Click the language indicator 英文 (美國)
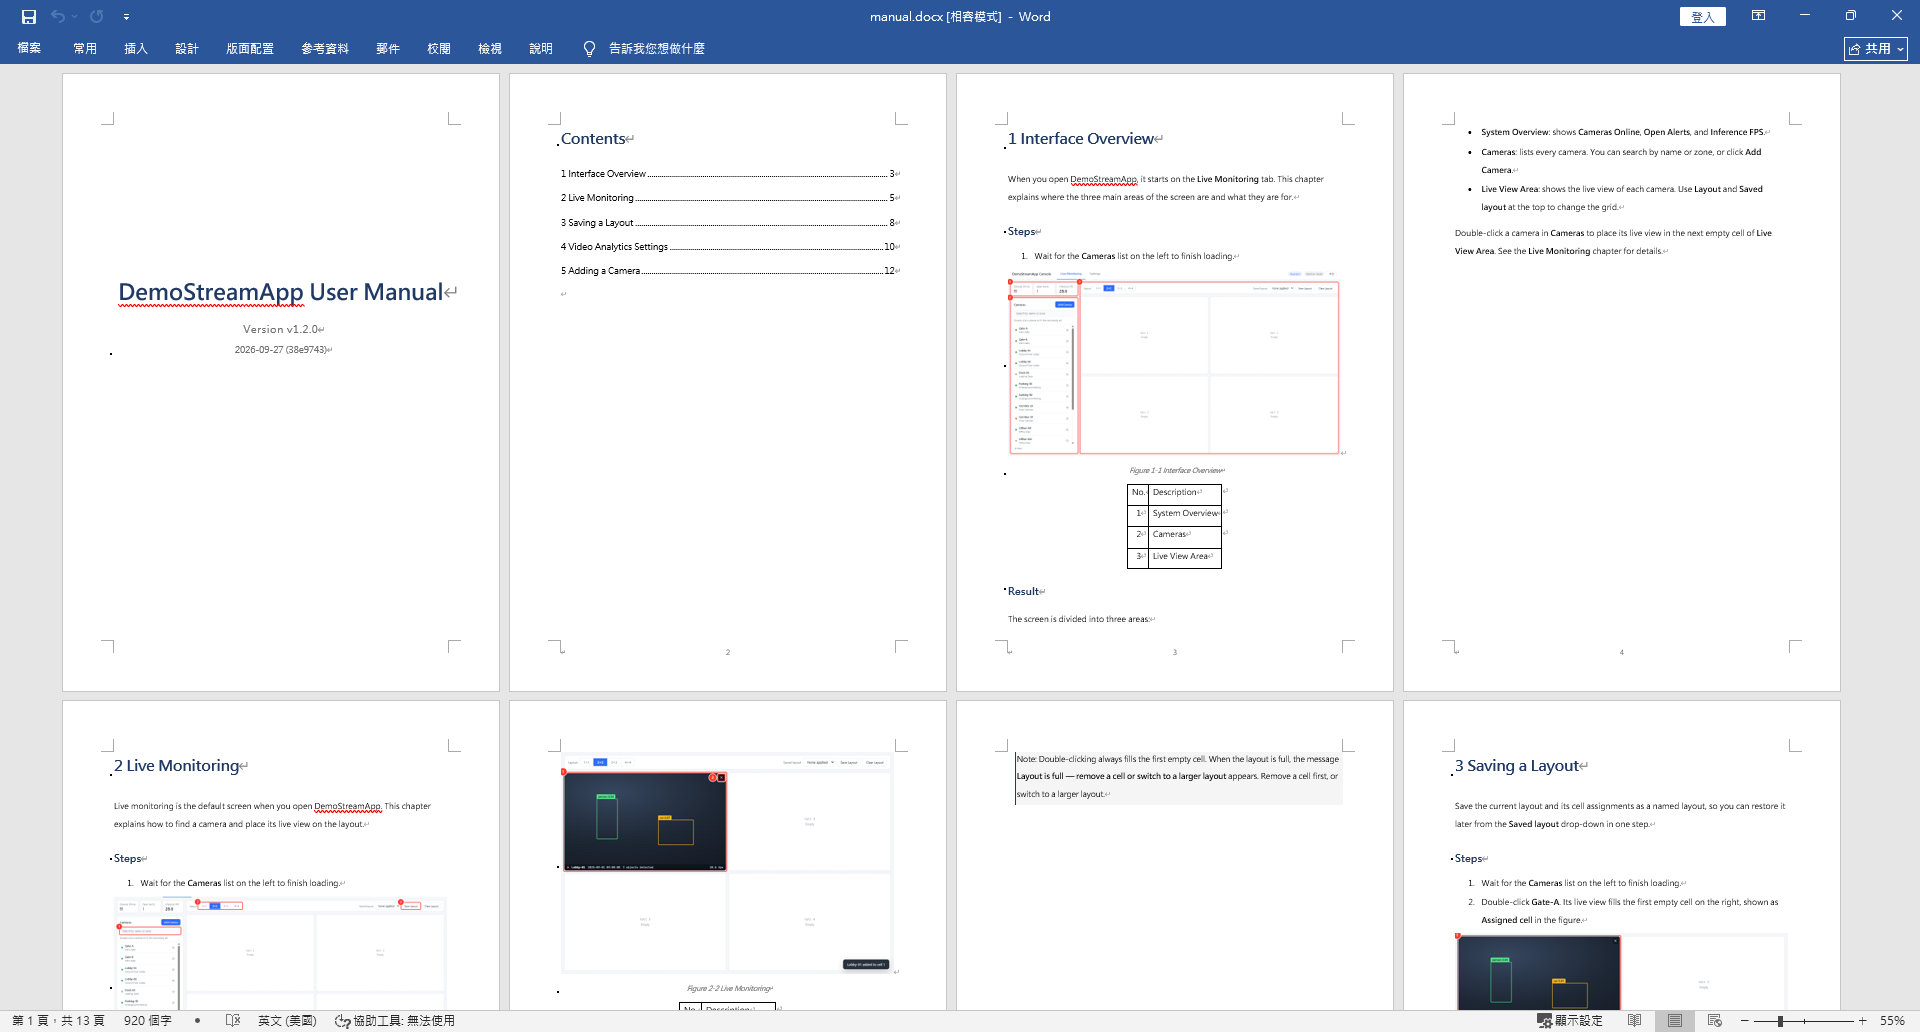 (287, 1021)
